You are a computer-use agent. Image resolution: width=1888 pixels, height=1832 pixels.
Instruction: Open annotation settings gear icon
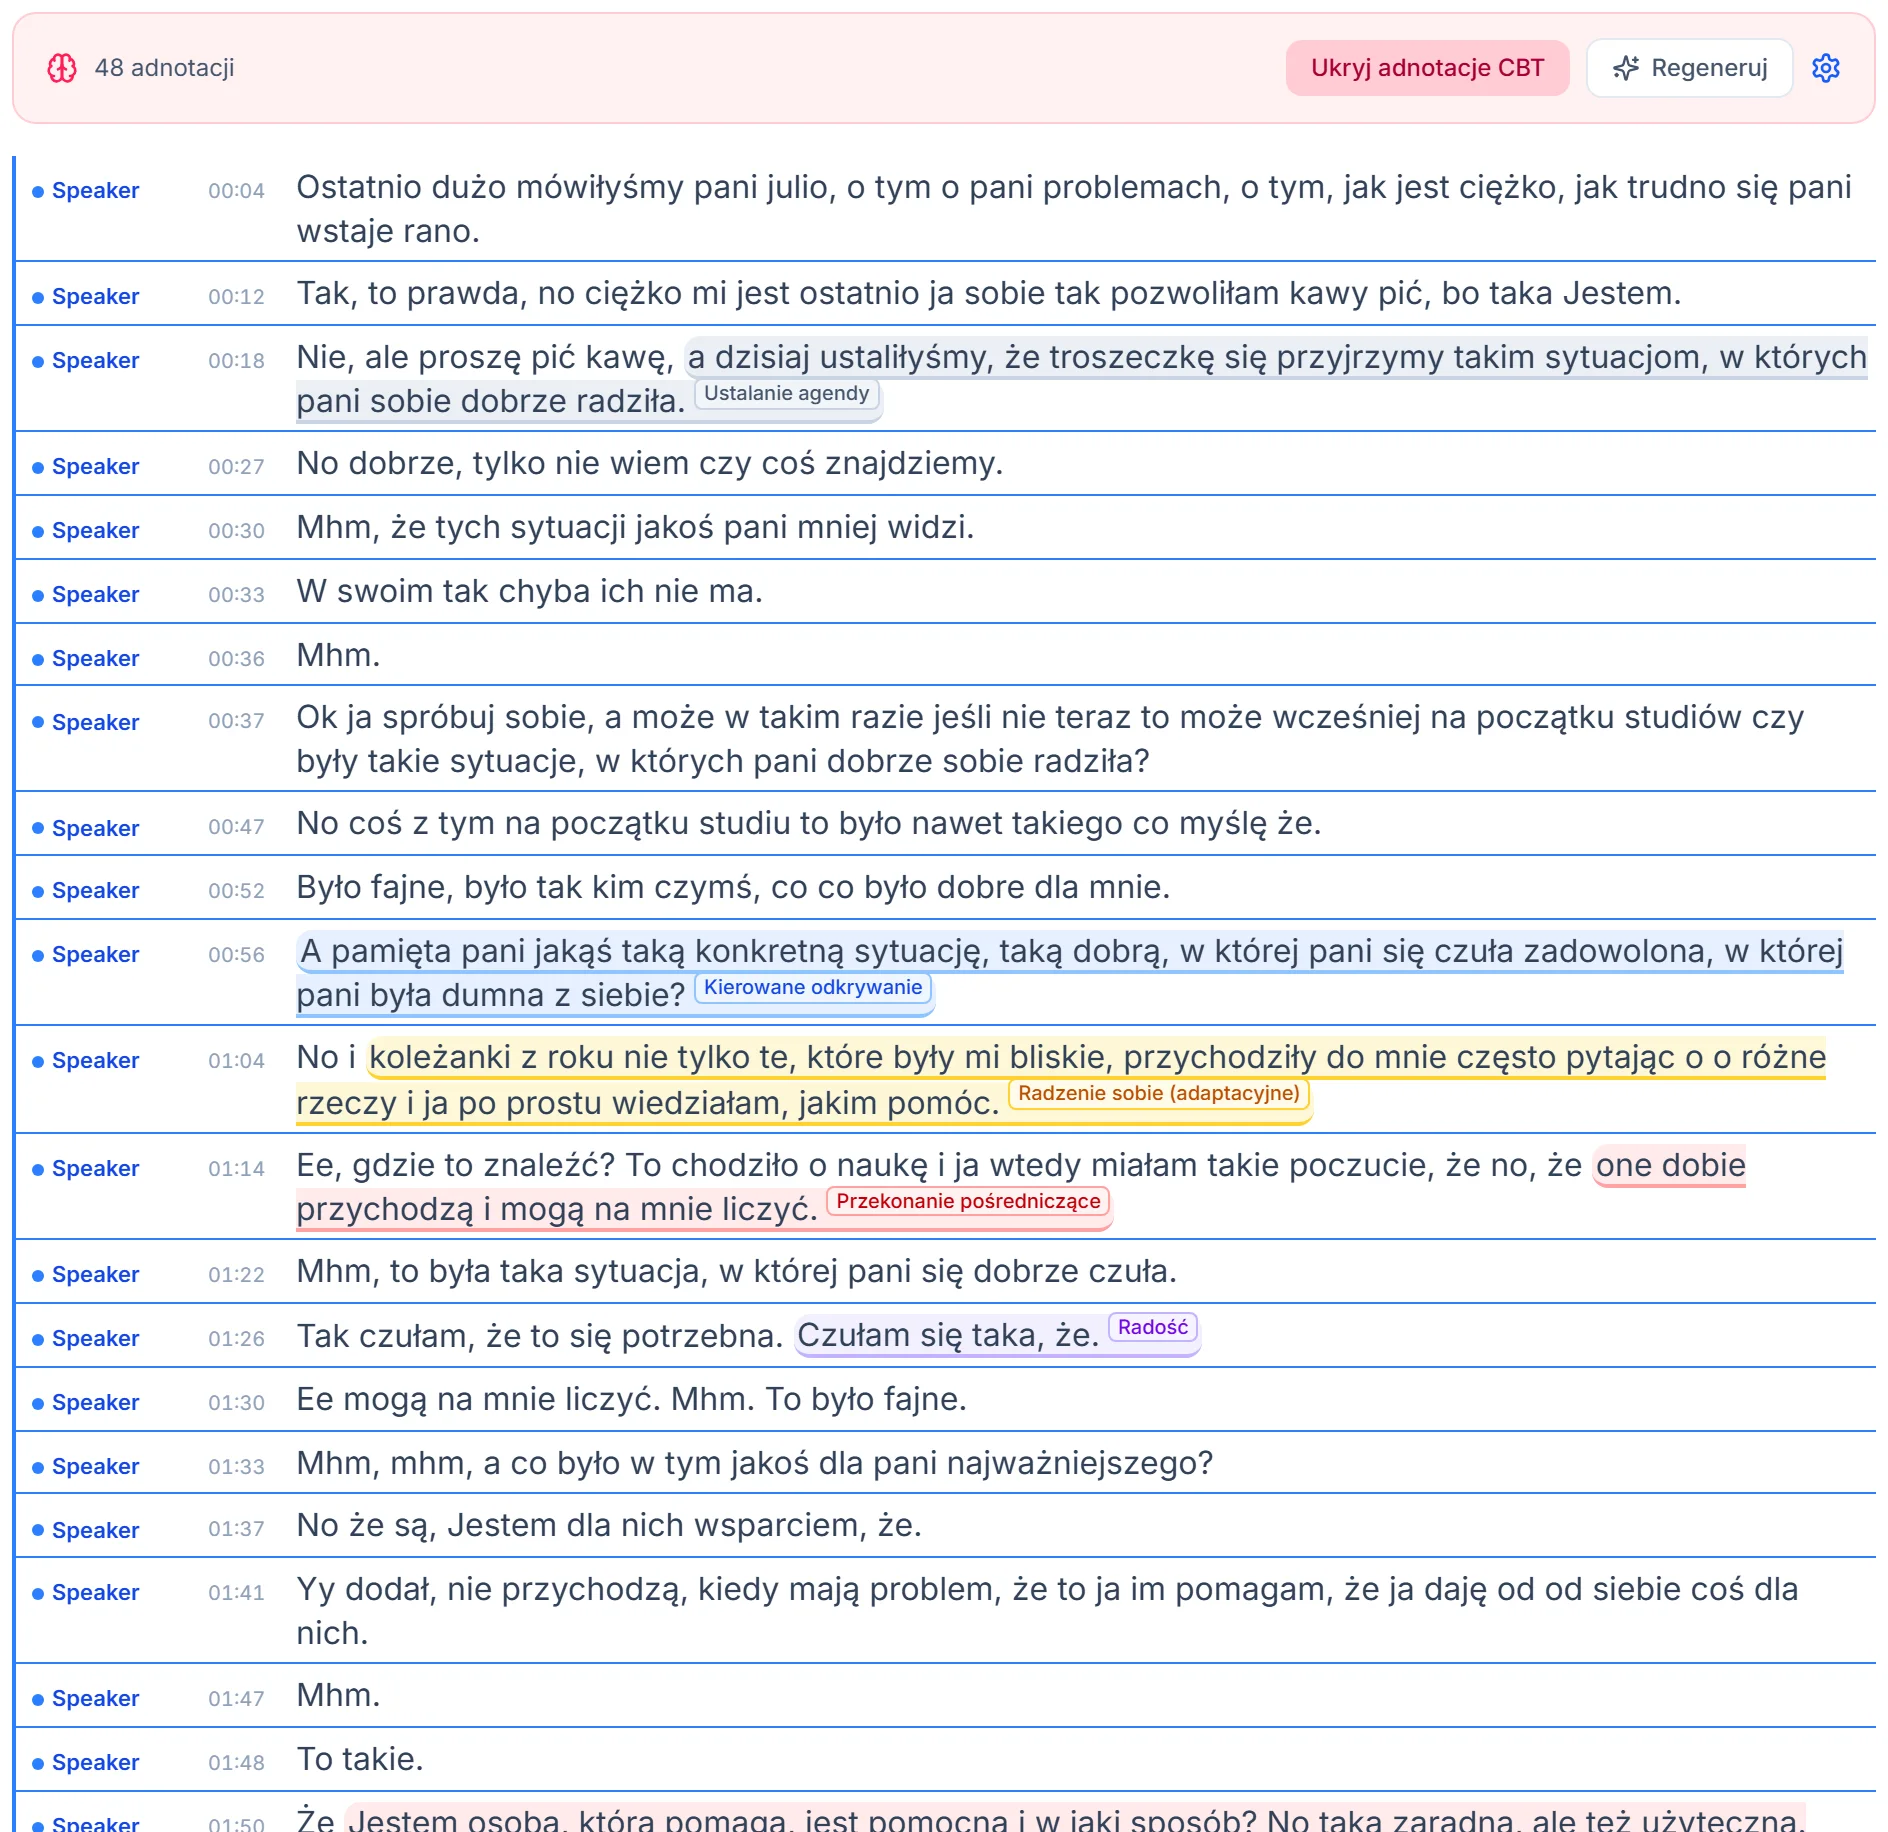1826,68
